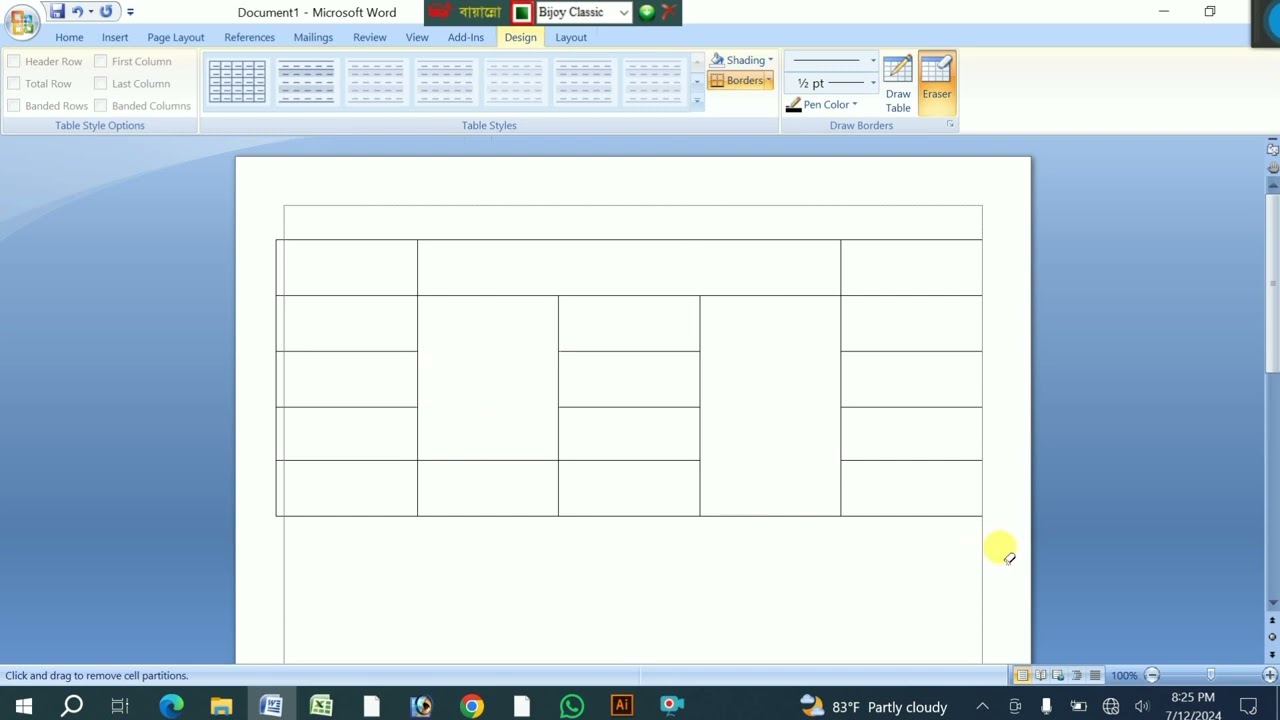Open Task View on the taskbar
The image size is (1280, 720).
click(x=120, y=706)
